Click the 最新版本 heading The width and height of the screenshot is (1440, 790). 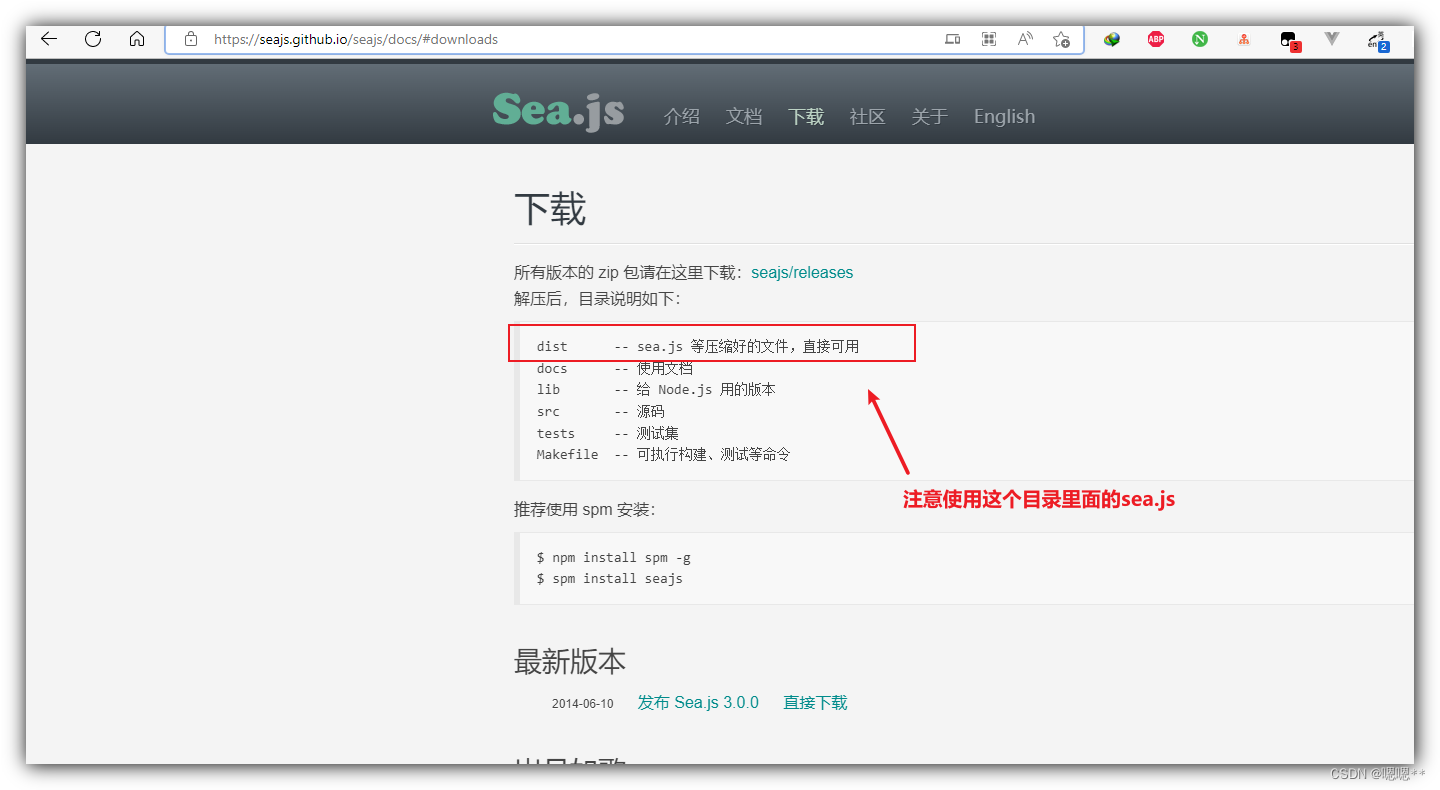click(570, 661)
